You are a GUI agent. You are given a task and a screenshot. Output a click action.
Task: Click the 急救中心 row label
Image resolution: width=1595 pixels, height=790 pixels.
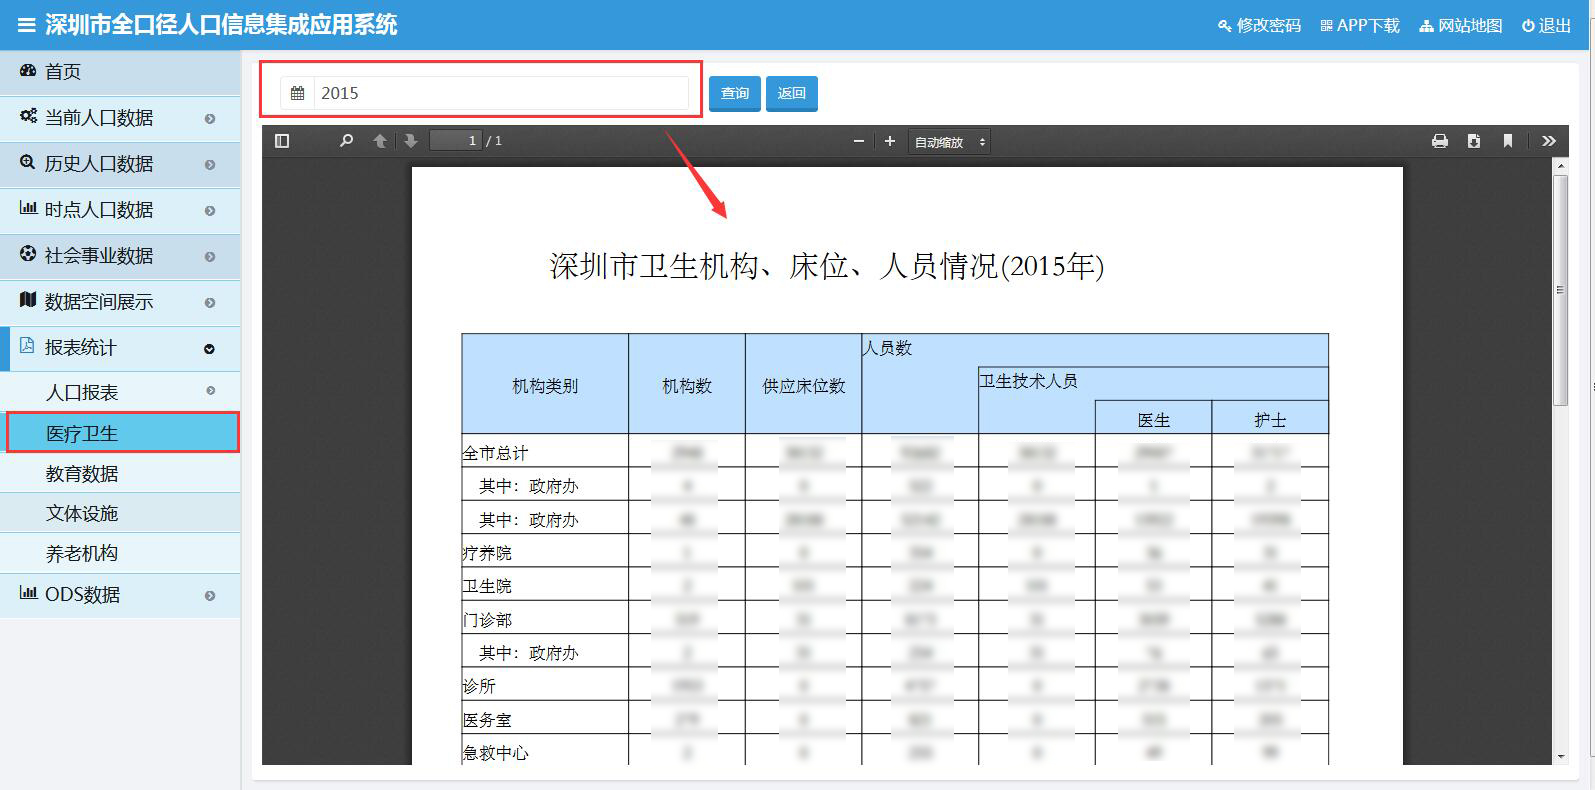tap(495, 753)
